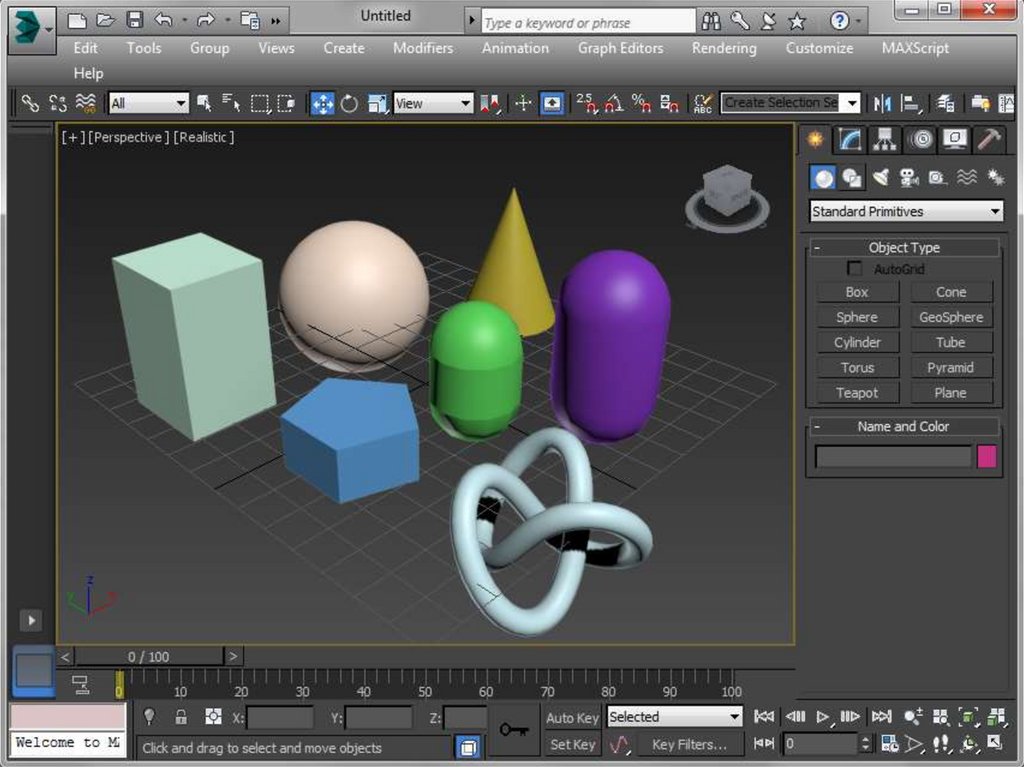Open the Standard Primitives dropdown
The height and width of the screenshot is (767, 1024).
pos(905,211)
